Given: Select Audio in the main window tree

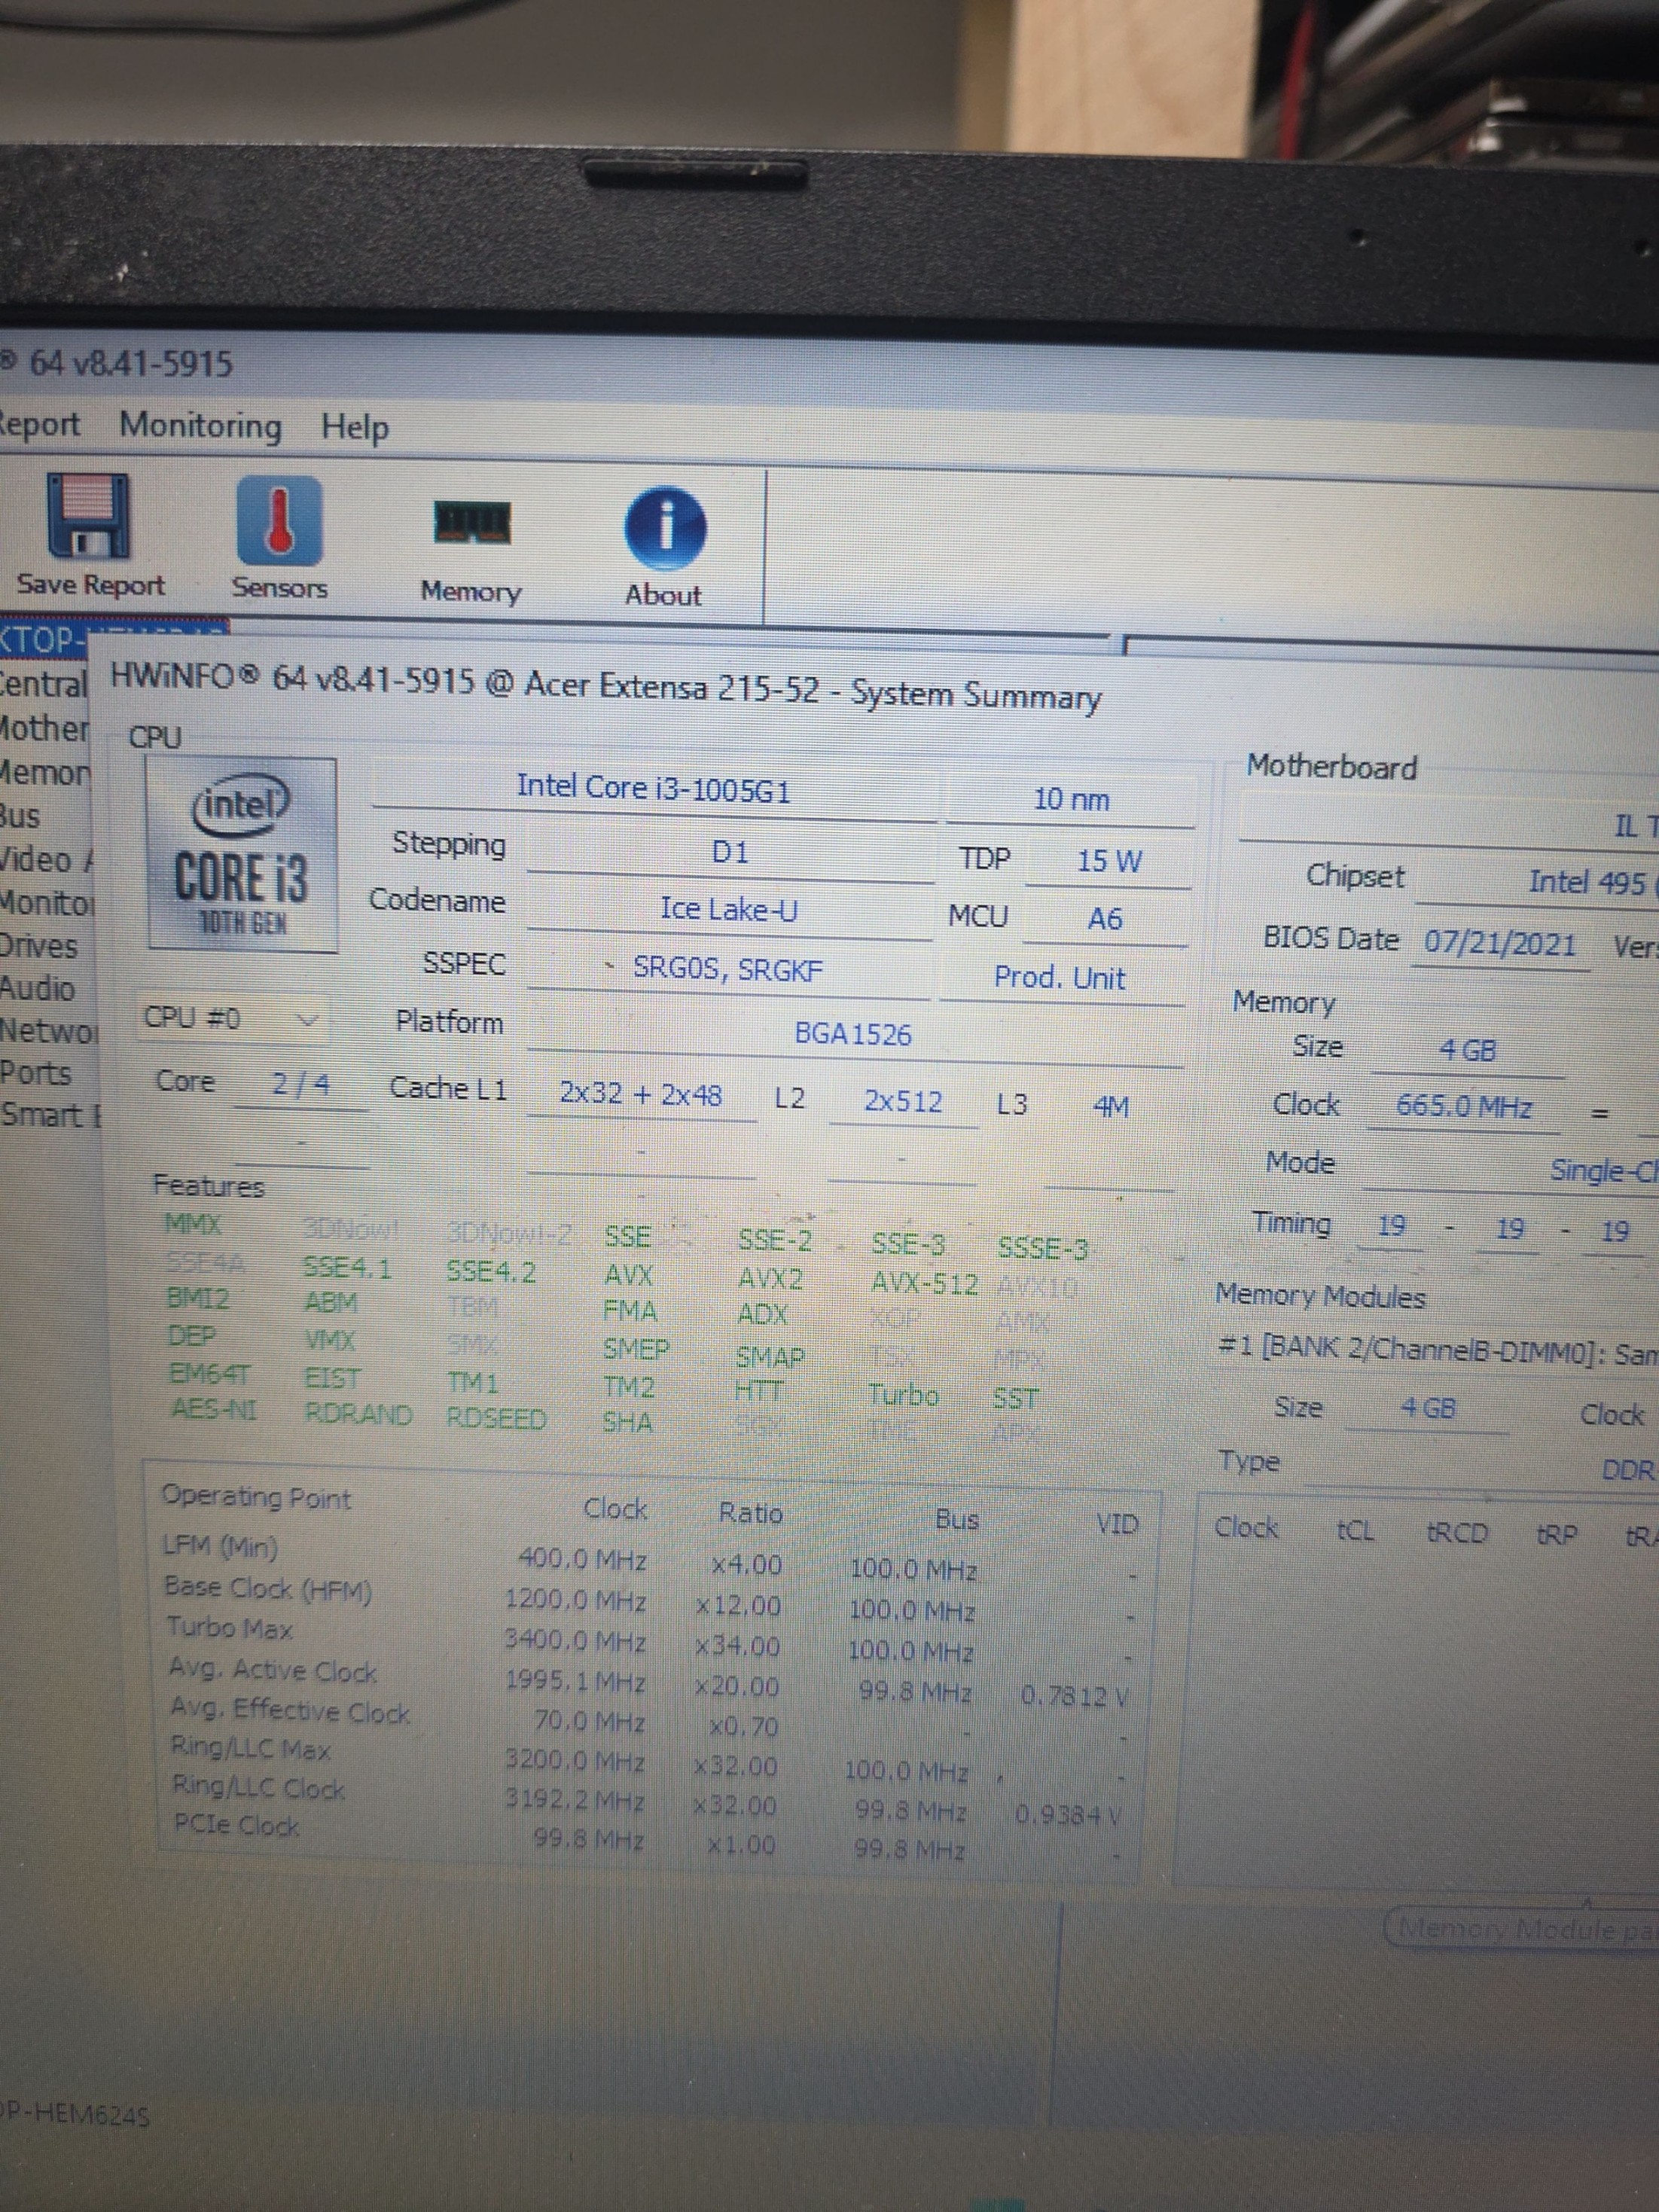Looking at the screenshot, I should [x=38, y=989].
